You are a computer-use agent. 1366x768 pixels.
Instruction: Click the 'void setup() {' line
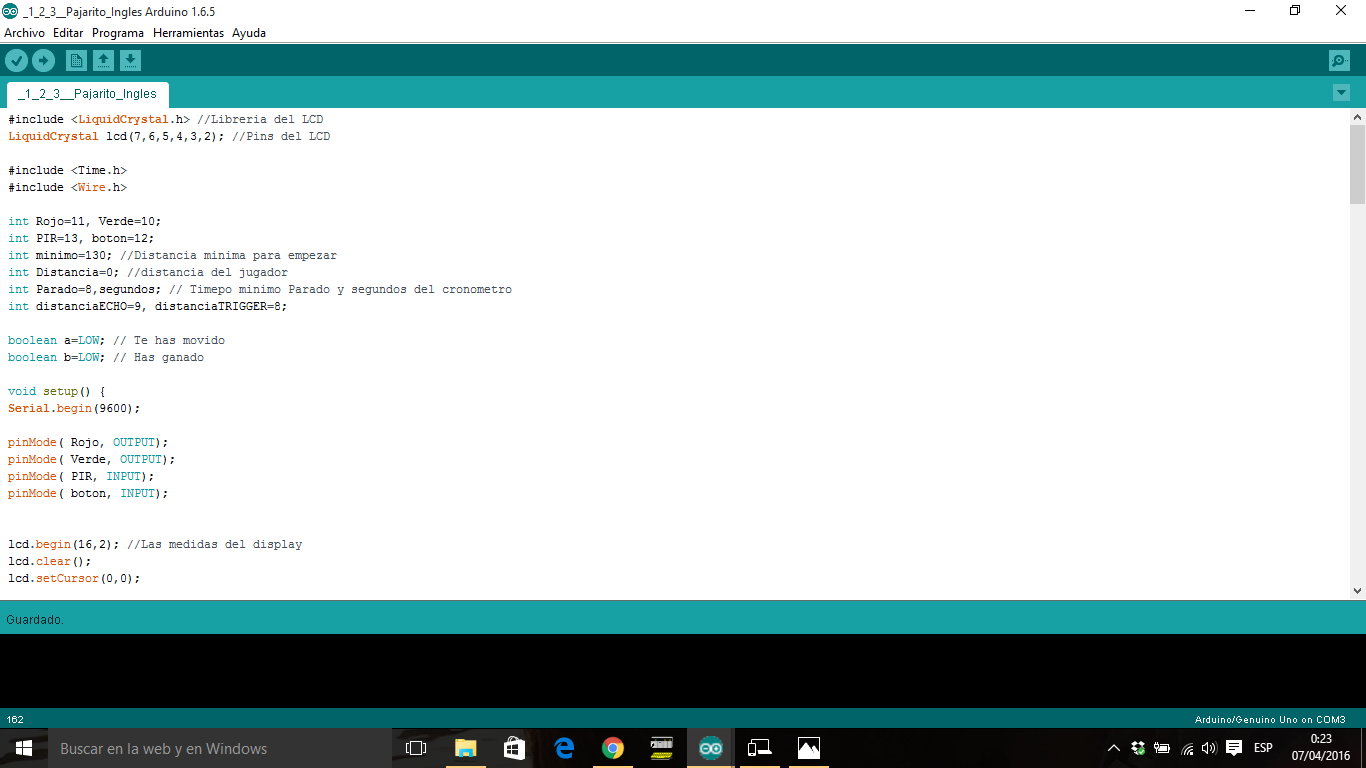(x=57, y=391)
